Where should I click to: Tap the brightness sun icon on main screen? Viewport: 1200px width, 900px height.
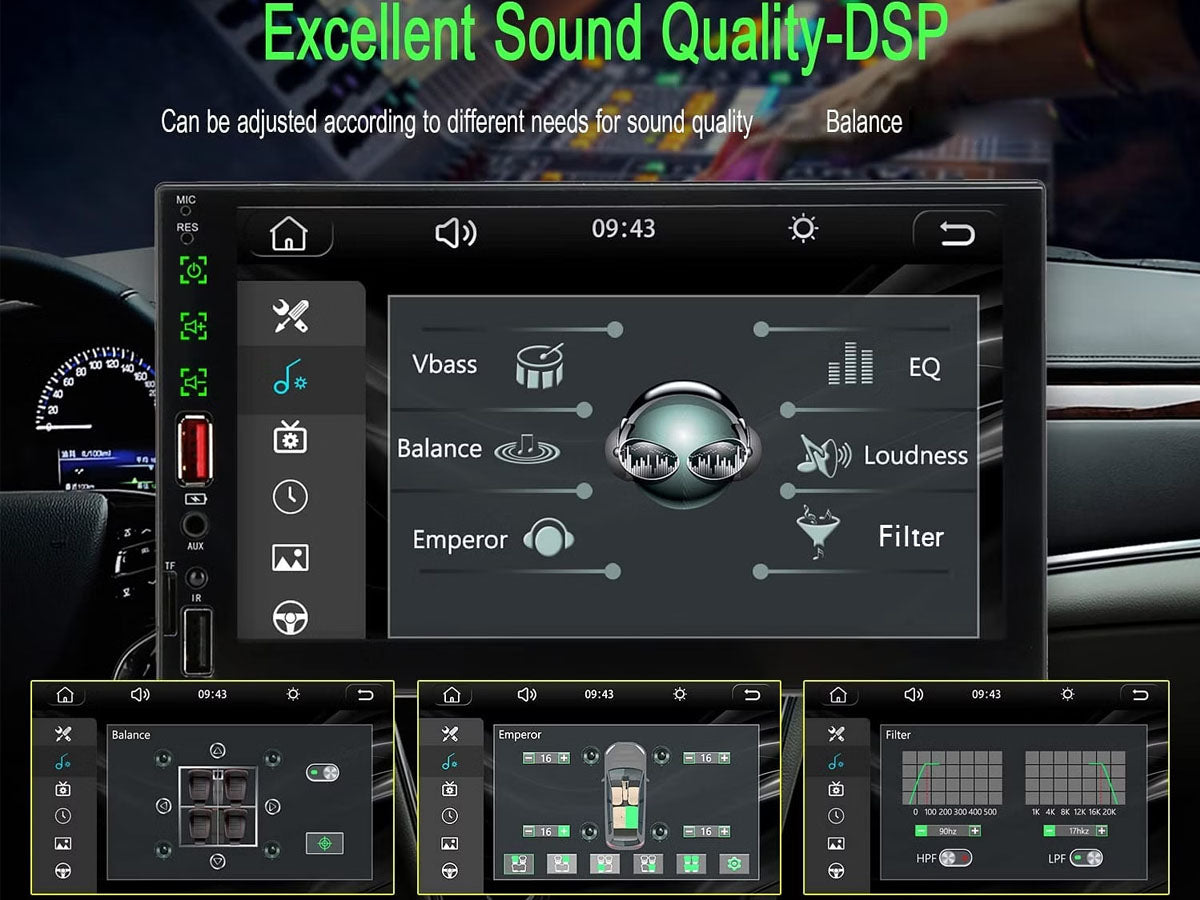pyautogui.click(x=803, y=229)
